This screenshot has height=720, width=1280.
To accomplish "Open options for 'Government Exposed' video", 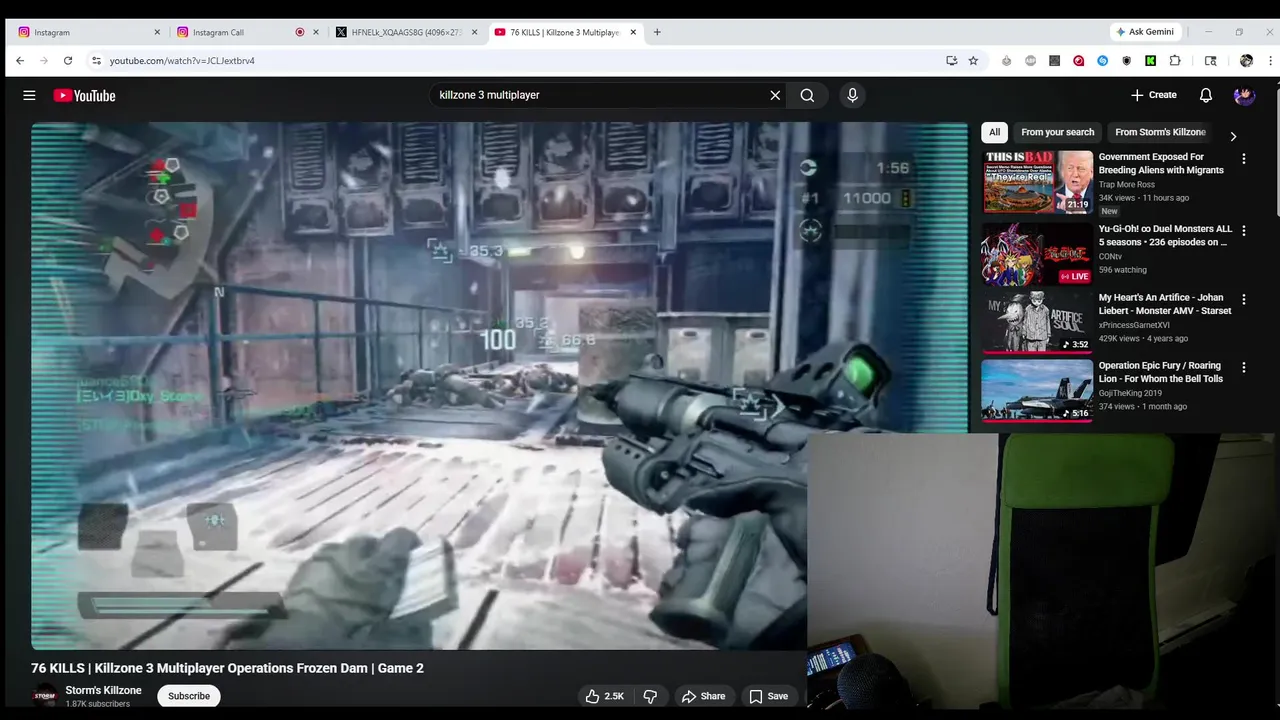I will (x=1244, y=159).
